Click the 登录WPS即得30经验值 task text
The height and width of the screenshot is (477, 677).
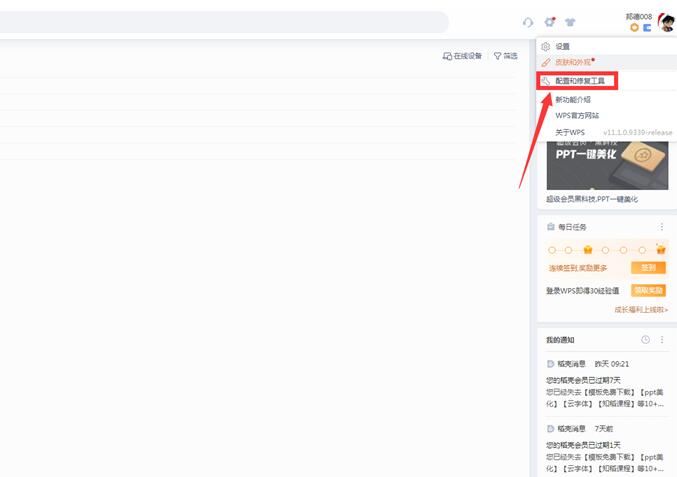pyautogui.click(x=582, y=291)
